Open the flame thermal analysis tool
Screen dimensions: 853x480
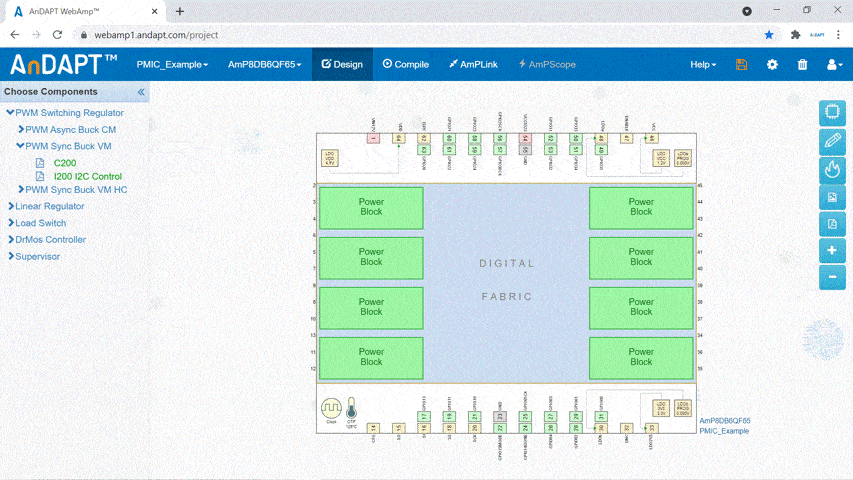coord(832,169)
